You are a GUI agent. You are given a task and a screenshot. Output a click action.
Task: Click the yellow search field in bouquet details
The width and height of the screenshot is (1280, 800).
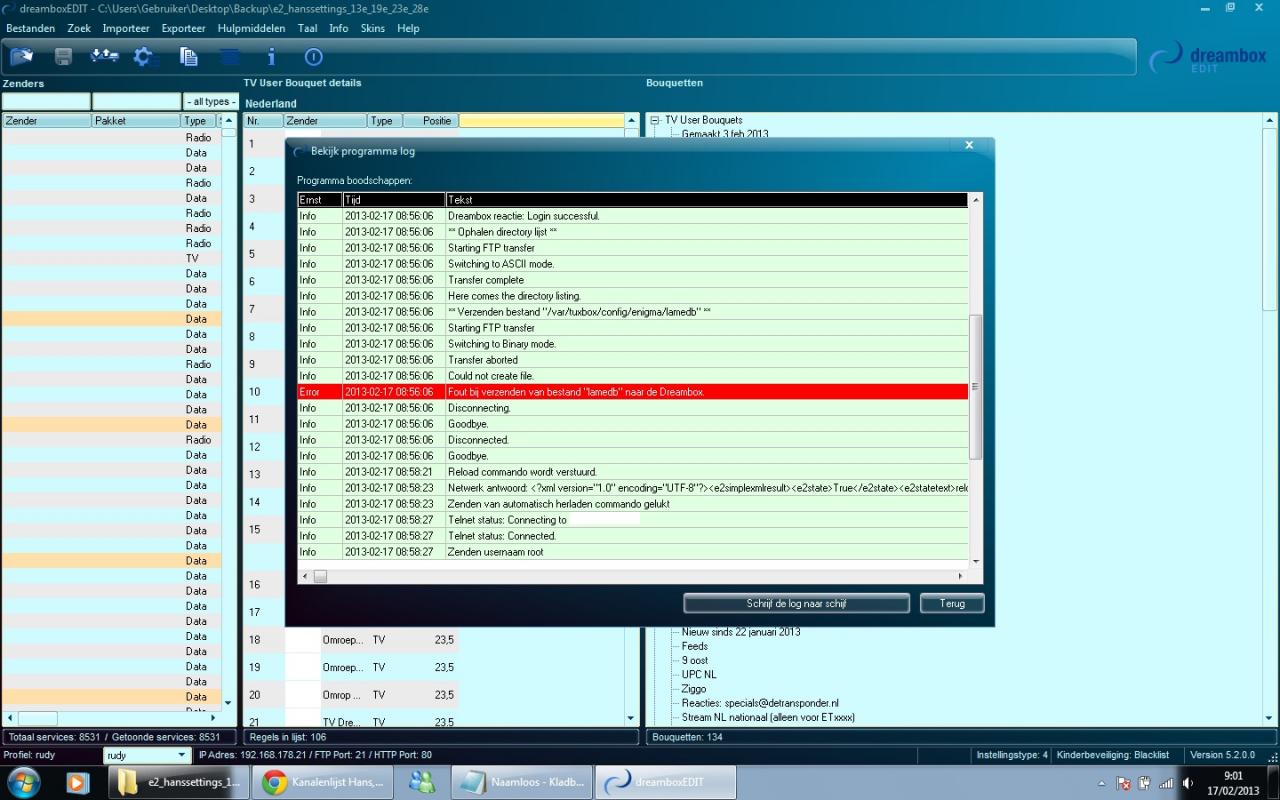[x=541, y=120]
